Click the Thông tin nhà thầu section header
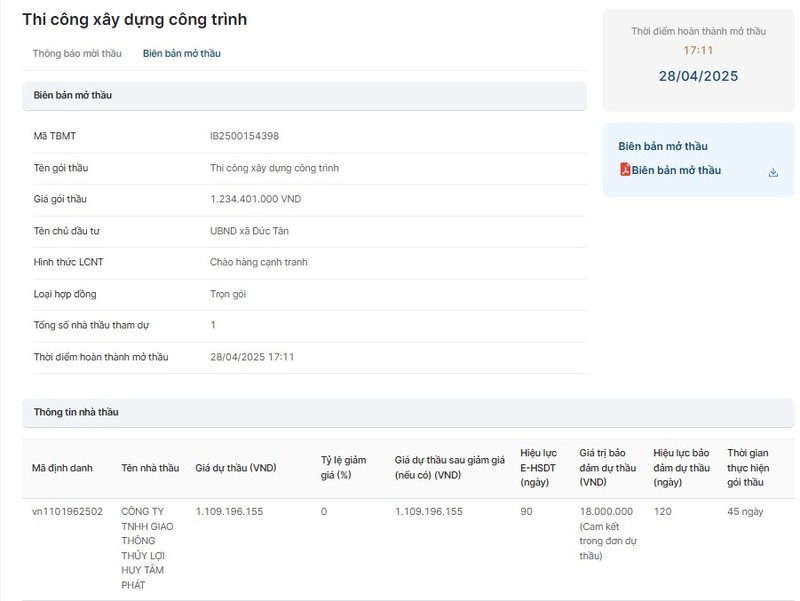Screen dimensions: 800x601 pos(408,412)
